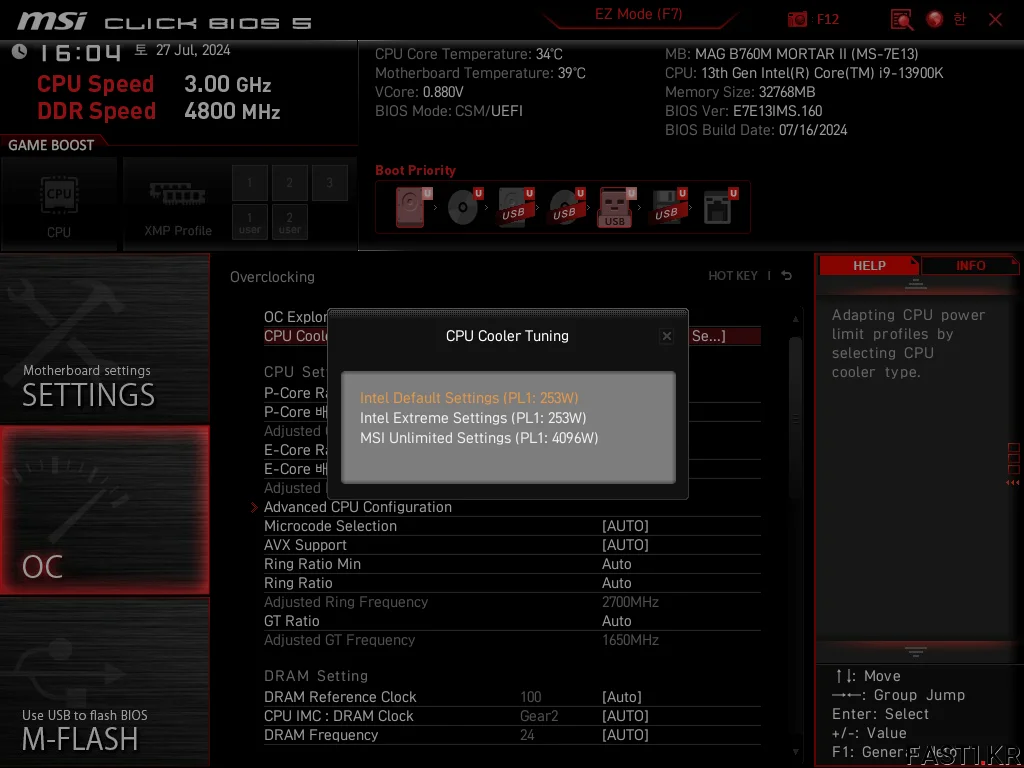Change language with the globe icon

point(935,19)
